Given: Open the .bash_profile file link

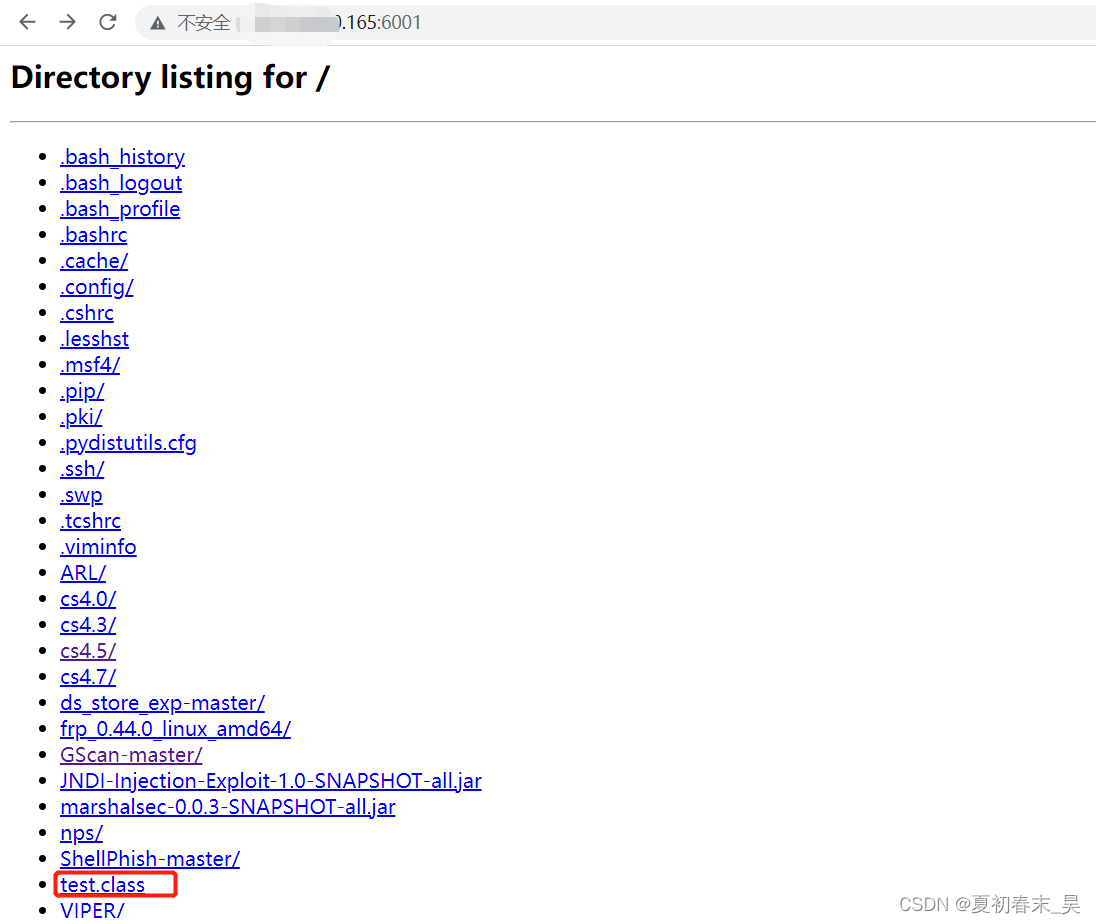Looking at the screenshot, I should coord(120,208).
